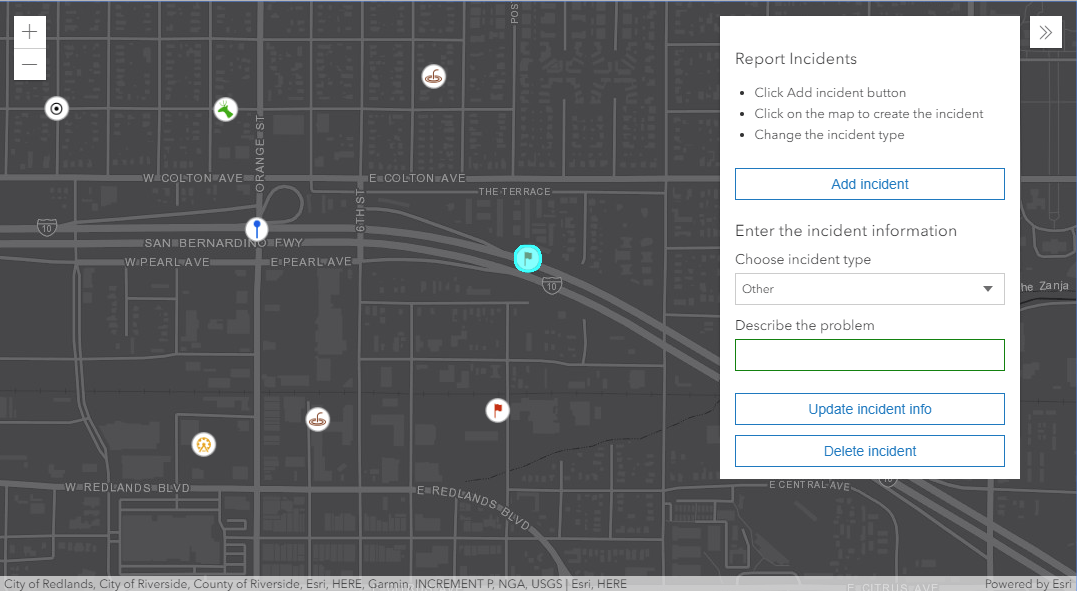Click Update incident info button

[870, 409]
